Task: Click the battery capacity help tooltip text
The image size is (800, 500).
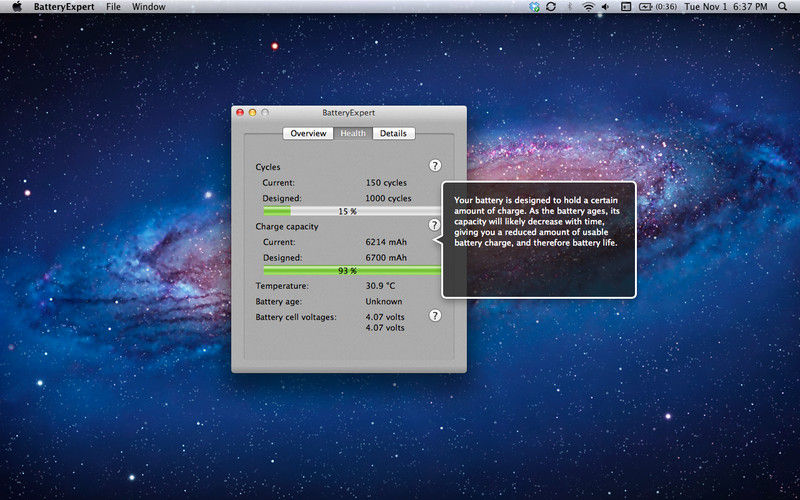Action: [537, 221]
